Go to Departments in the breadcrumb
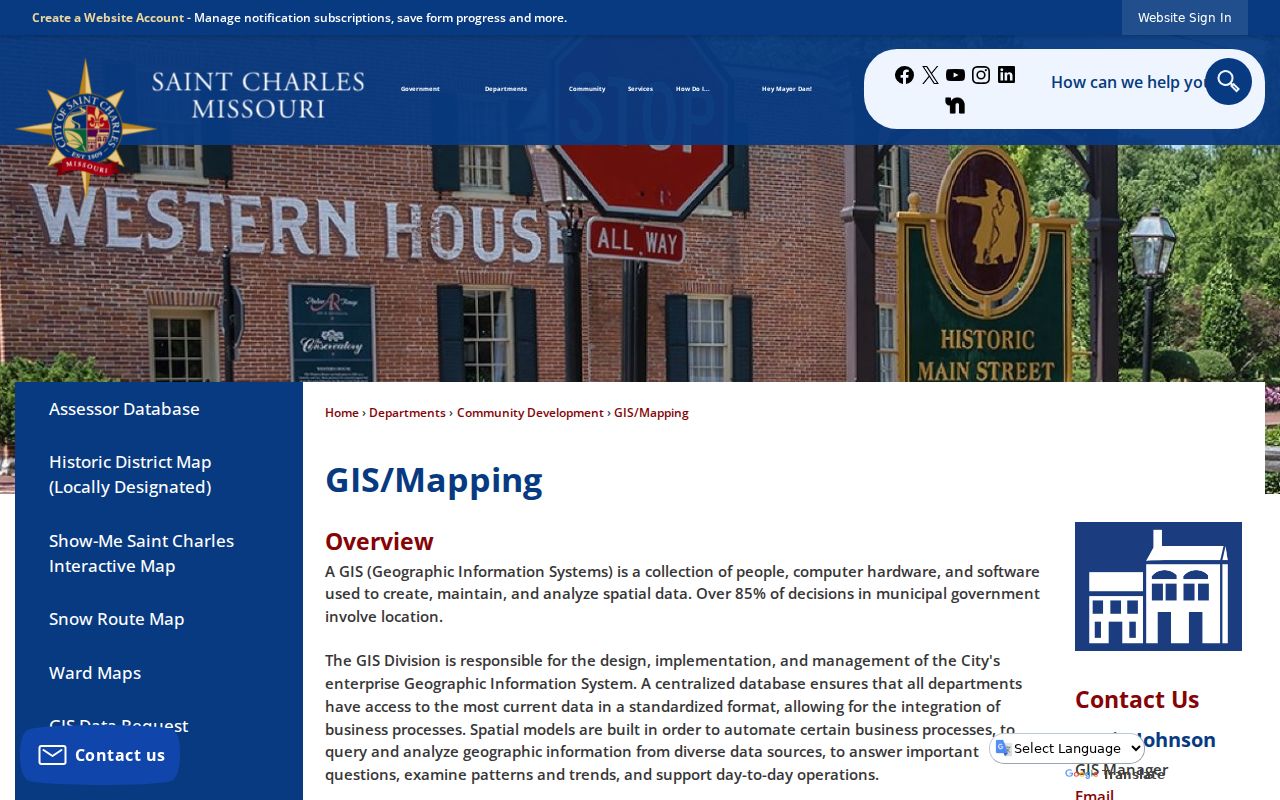Image resolution: width=1280 pixels, height=800 pixels. point(407,413)
